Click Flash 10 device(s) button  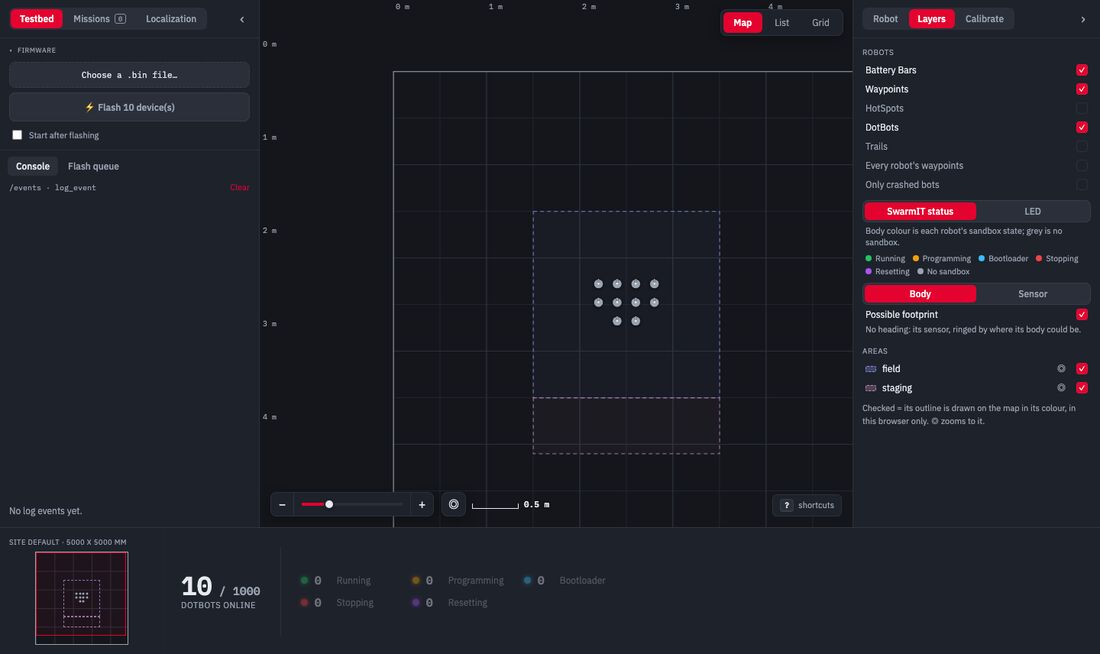tap(129, 107)
